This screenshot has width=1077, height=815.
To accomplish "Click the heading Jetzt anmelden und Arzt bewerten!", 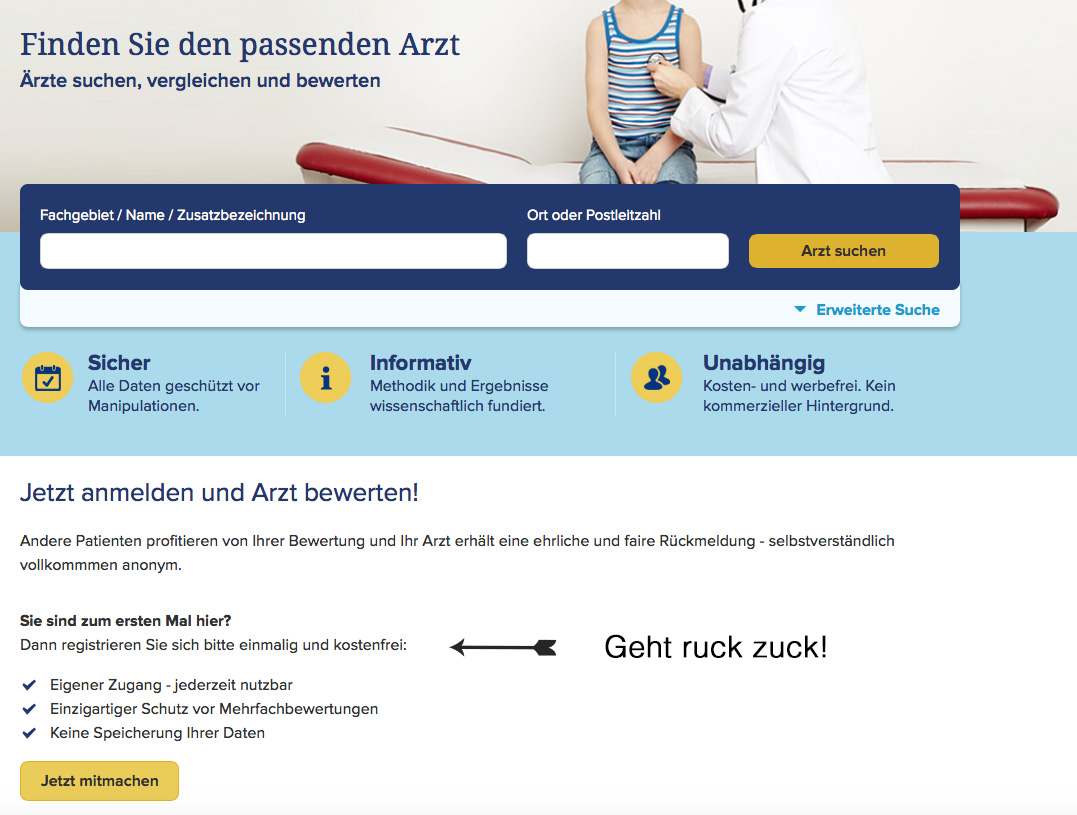I will pos(219,492).
